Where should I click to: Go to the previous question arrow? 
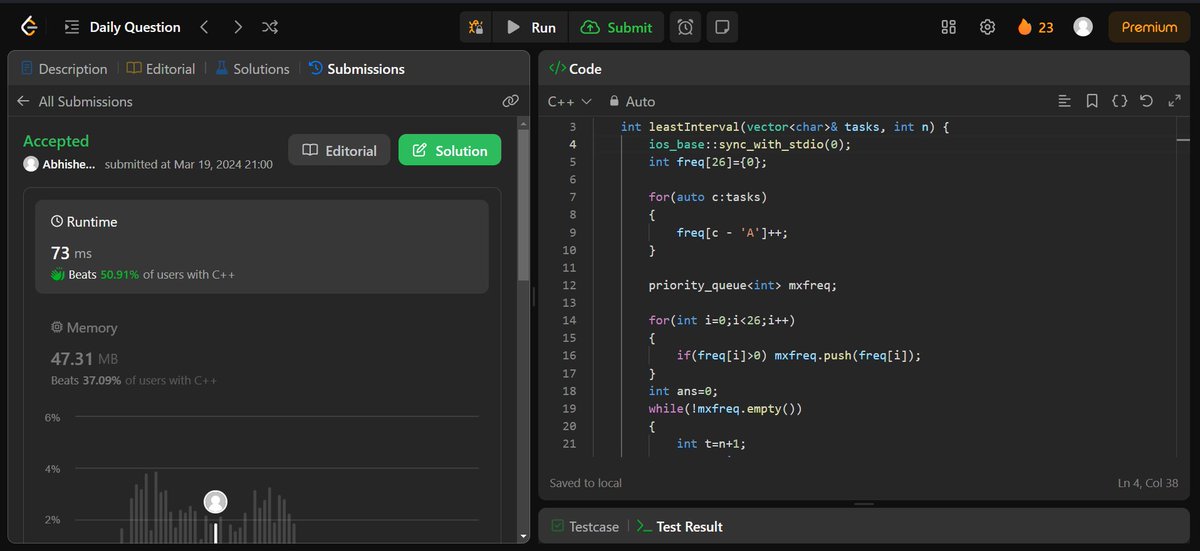coord(204,27)
